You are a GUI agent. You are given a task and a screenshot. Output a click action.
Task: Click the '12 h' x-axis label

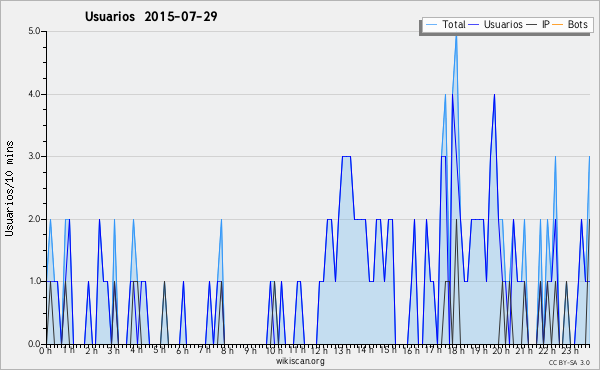click(319, 351)
